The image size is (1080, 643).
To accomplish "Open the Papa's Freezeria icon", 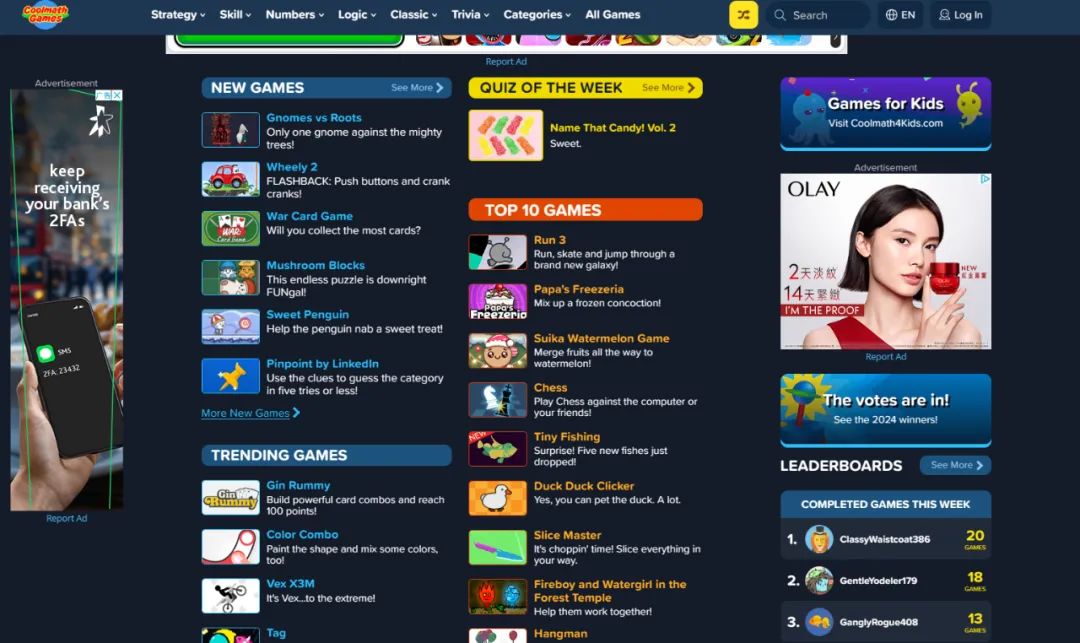I will pos(498,302).
